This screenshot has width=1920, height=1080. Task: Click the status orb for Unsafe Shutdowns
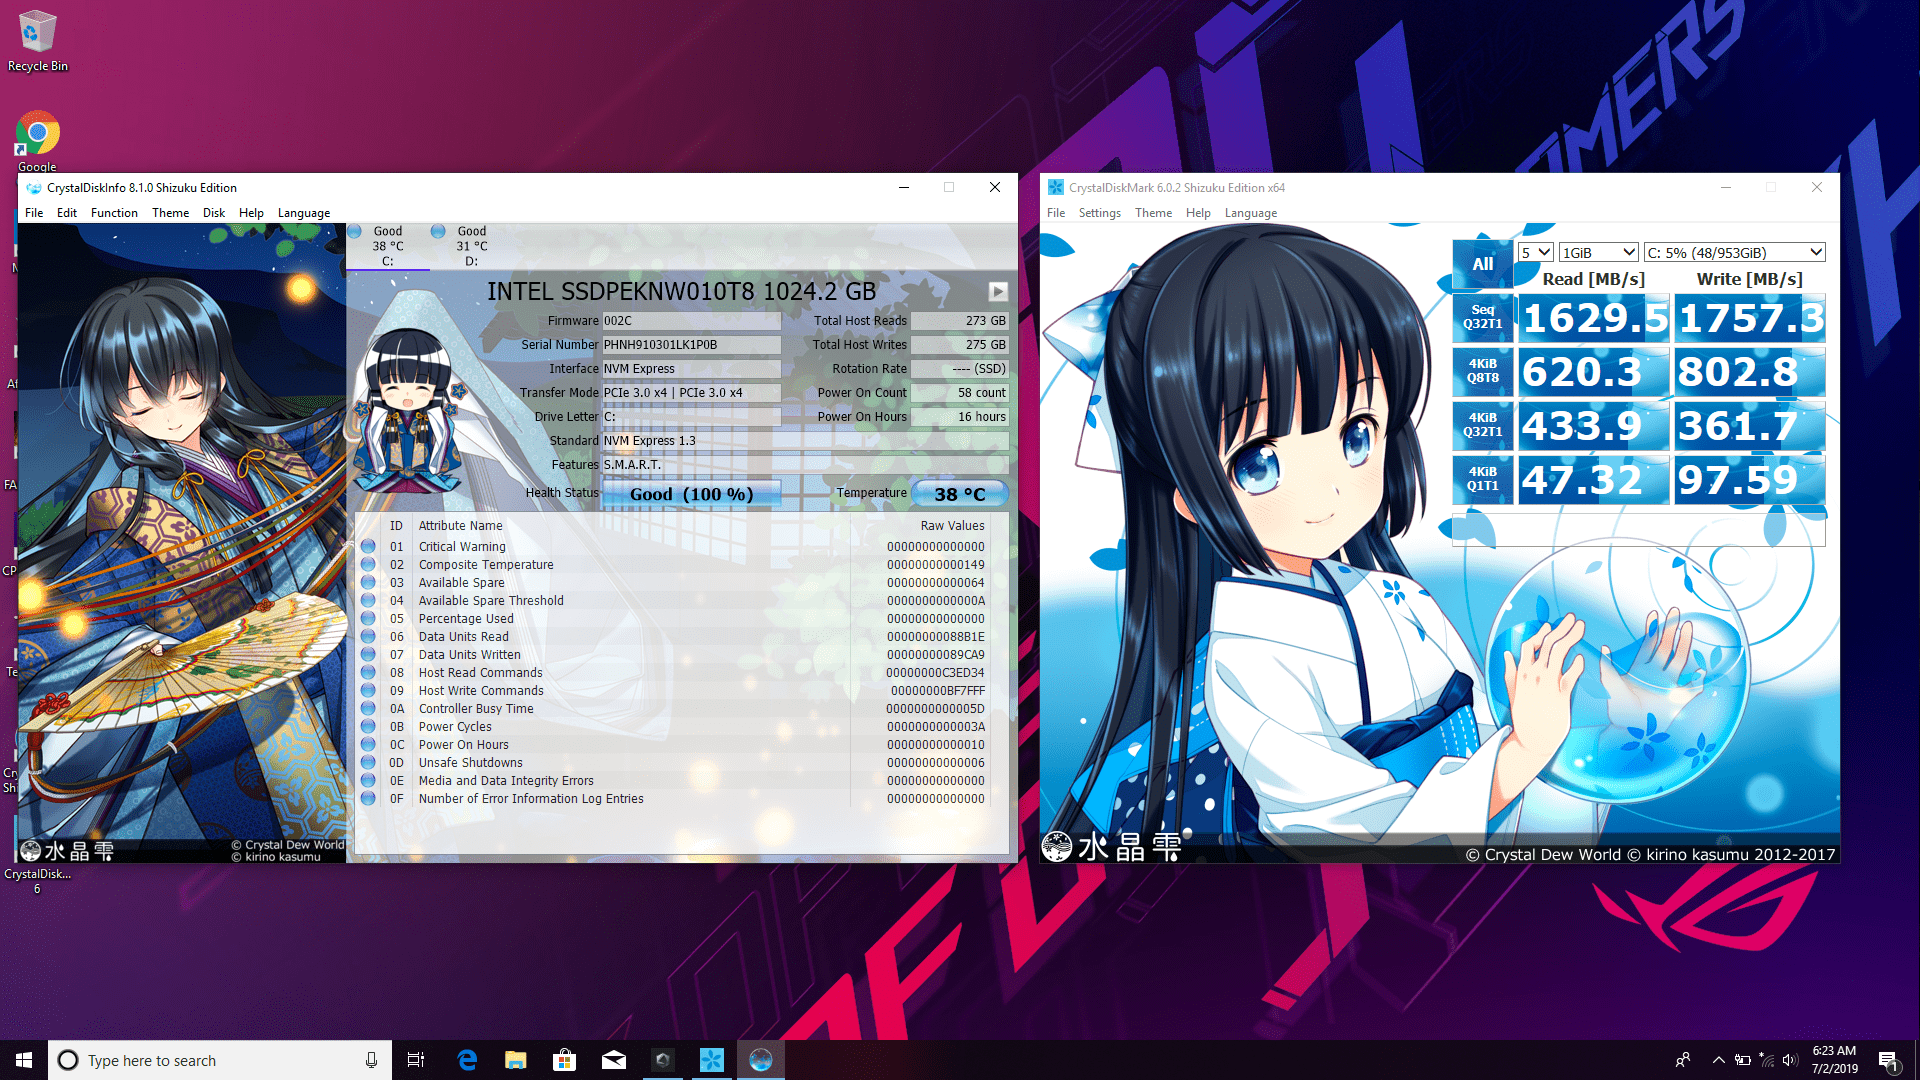(368, 762)
